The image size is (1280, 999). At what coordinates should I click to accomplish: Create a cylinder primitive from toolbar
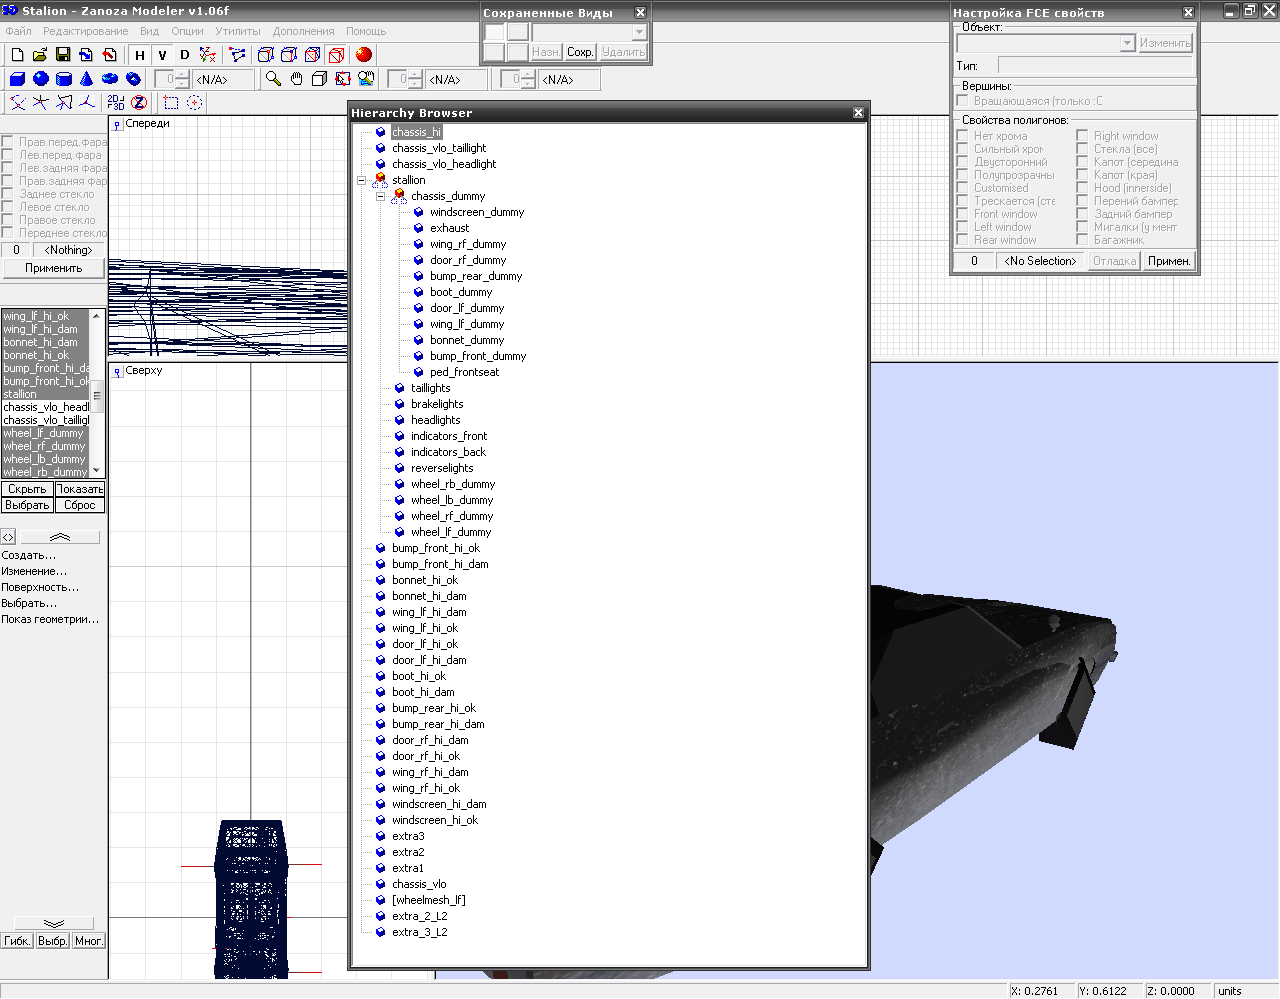click(64, 79)
